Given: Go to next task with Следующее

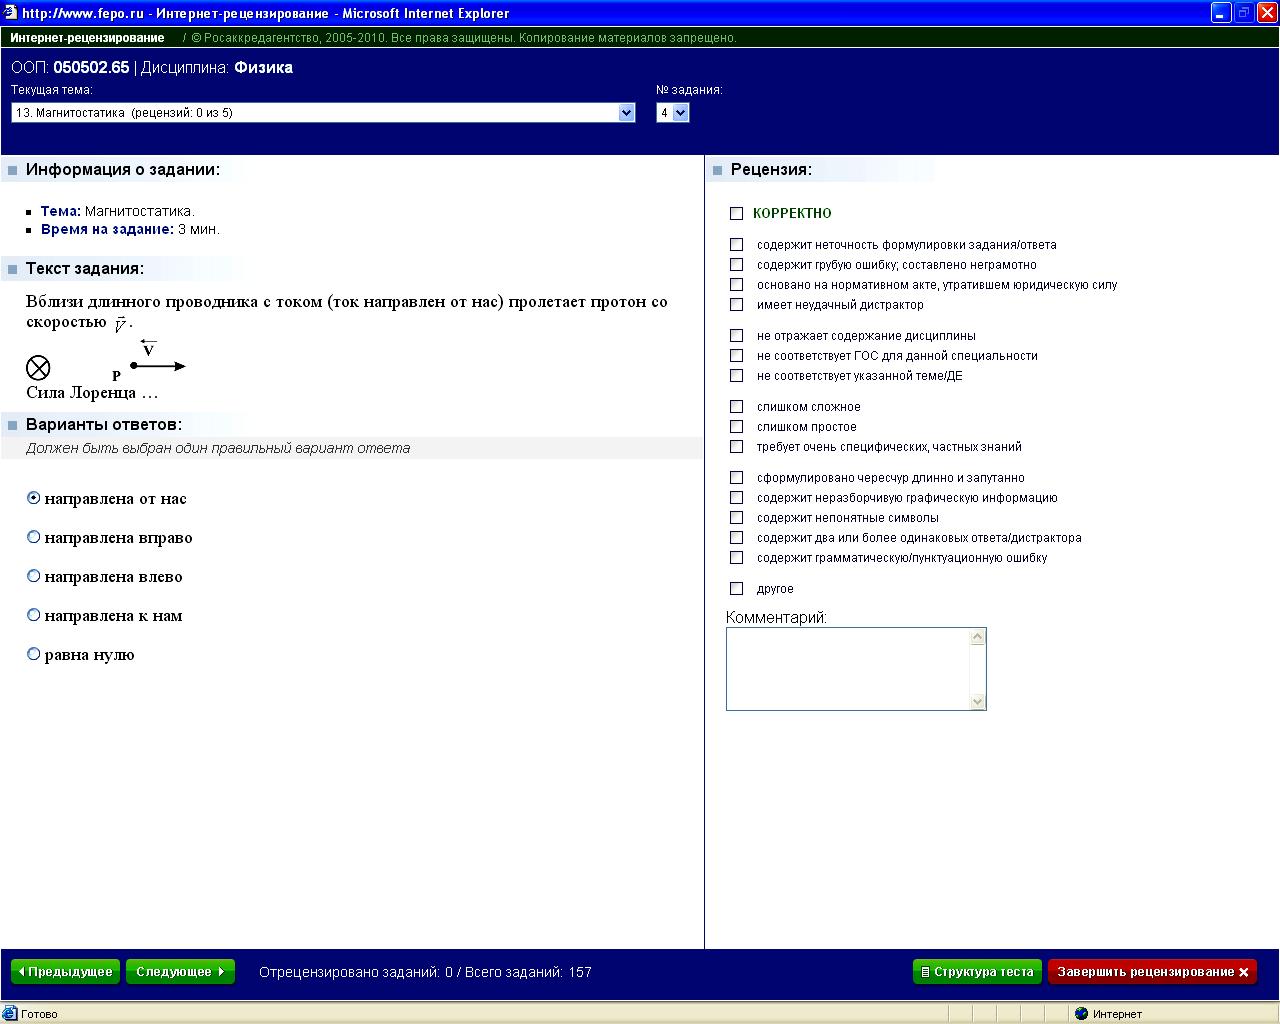Looking at the screenshot, I should coord(180,972).
